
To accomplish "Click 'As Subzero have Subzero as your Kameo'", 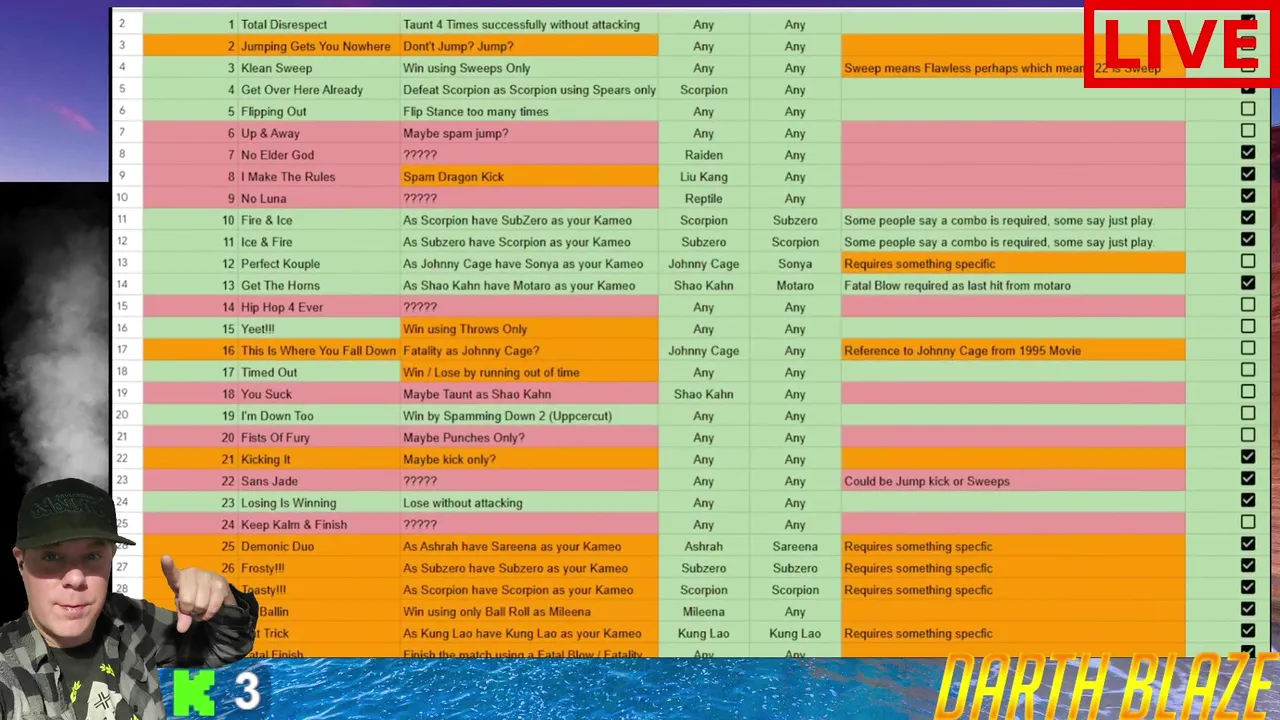I will pyautogui.click(x=529, y=568).
